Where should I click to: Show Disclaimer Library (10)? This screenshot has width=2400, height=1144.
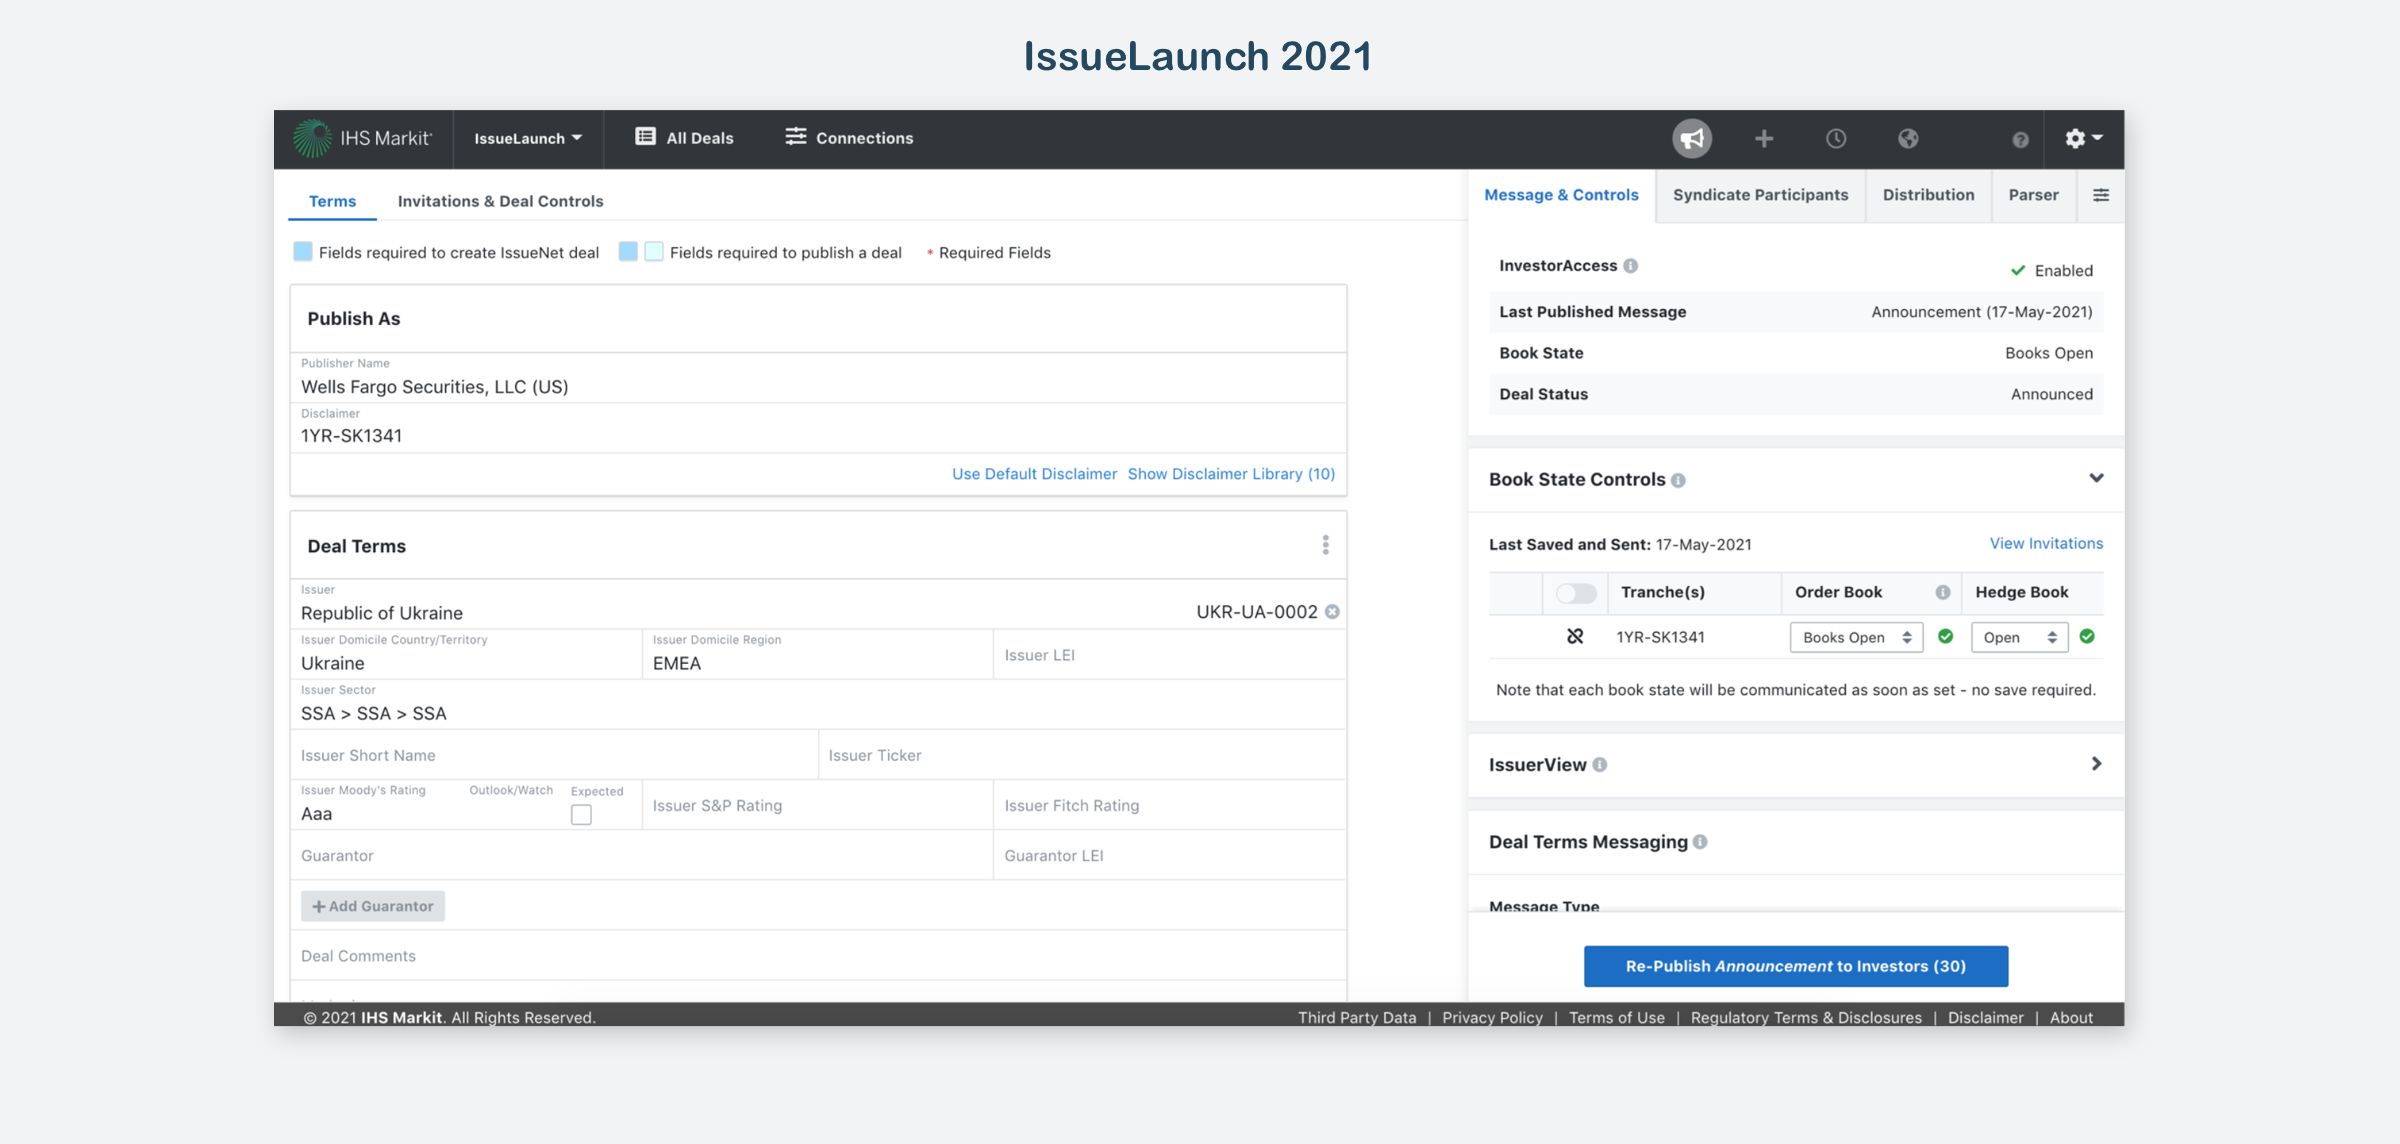coord(1231,474)
